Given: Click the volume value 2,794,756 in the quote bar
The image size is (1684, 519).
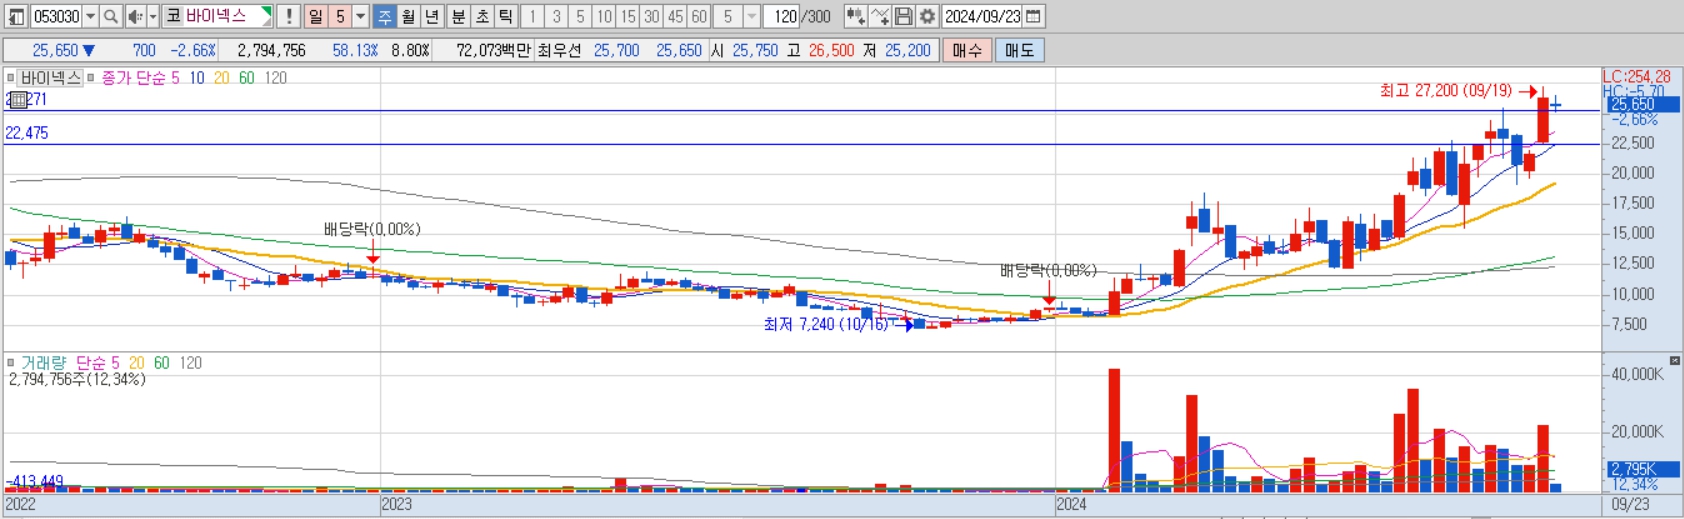Looking at the screenshot, I should [x=271, y=50].
